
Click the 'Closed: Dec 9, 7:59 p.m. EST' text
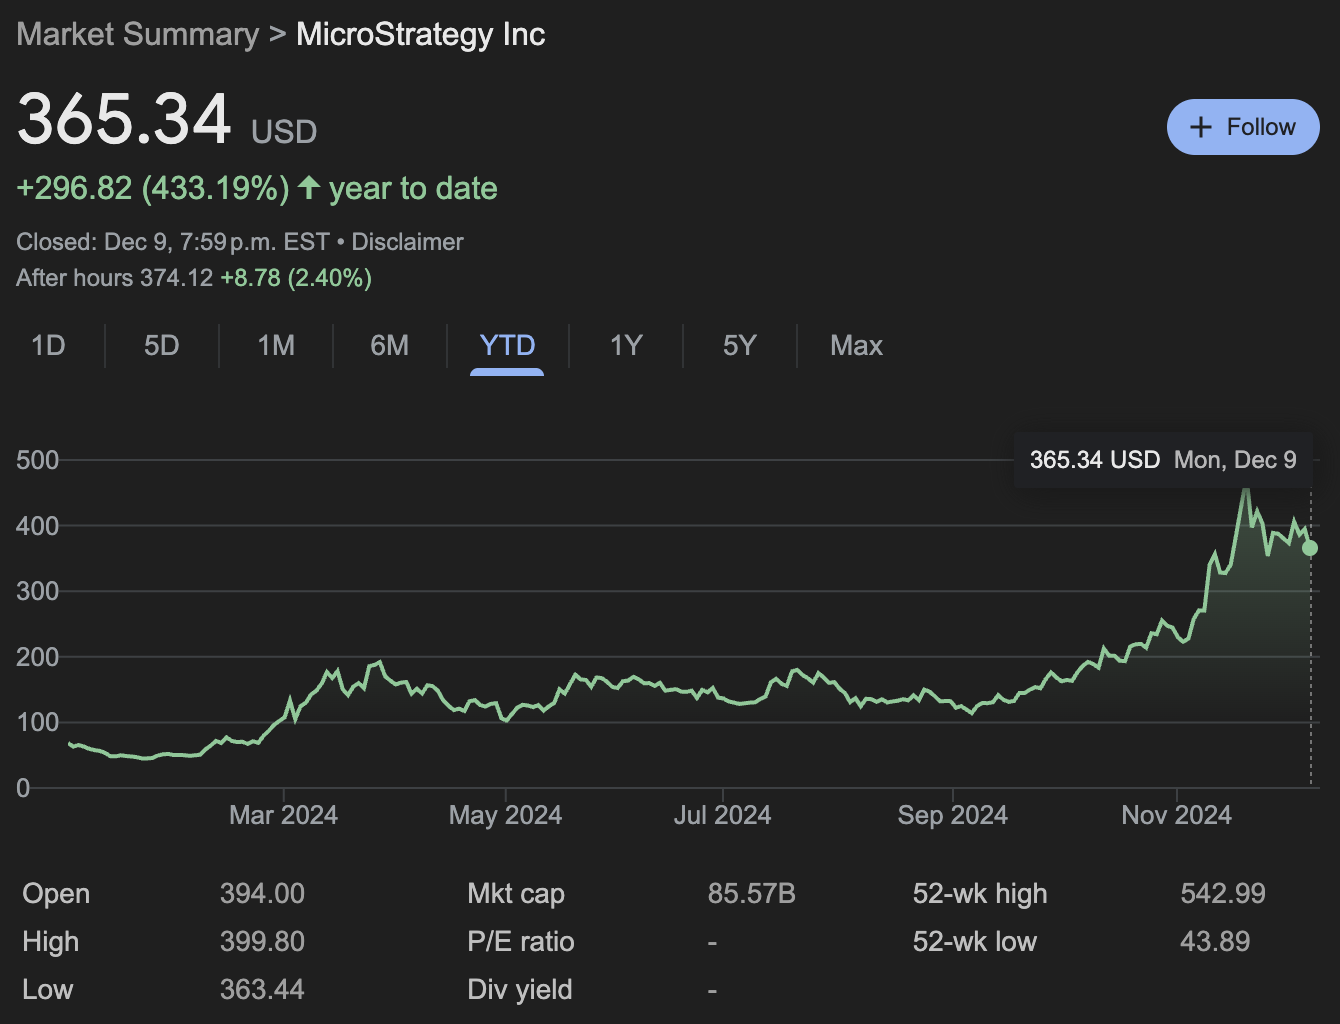[173, 242]
